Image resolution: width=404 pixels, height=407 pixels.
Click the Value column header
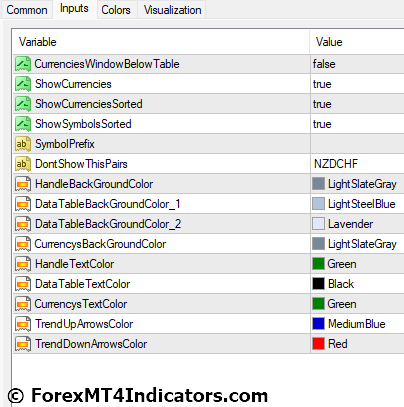[x=357, y=42]
